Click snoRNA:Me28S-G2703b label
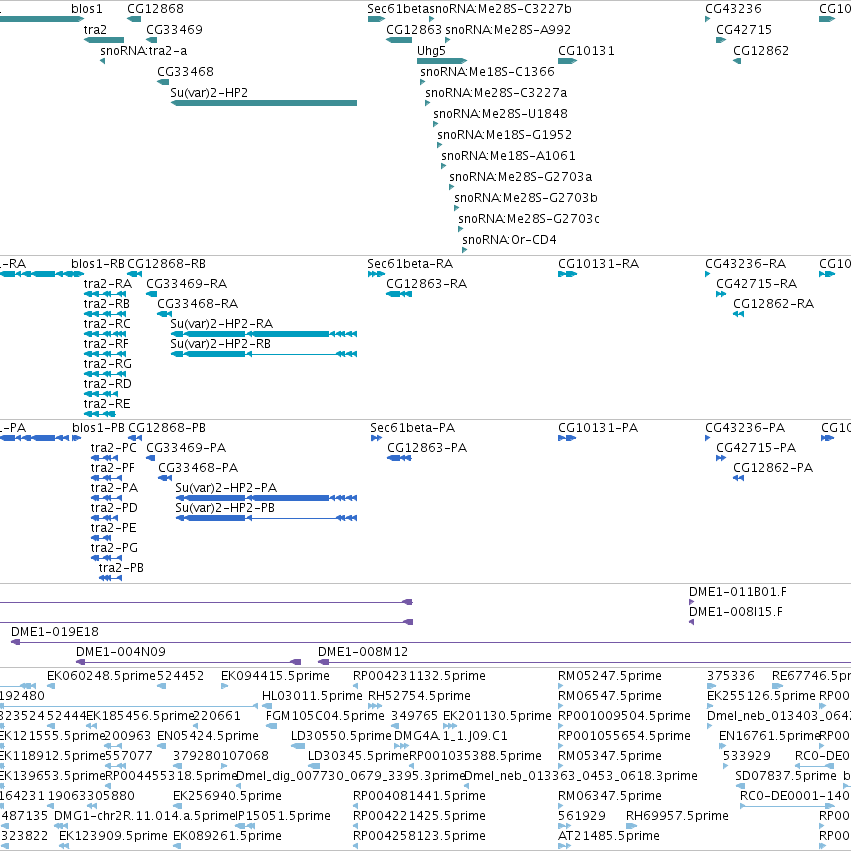The height and width of the screenshot is (851, 851). click(x=526, y=198)
